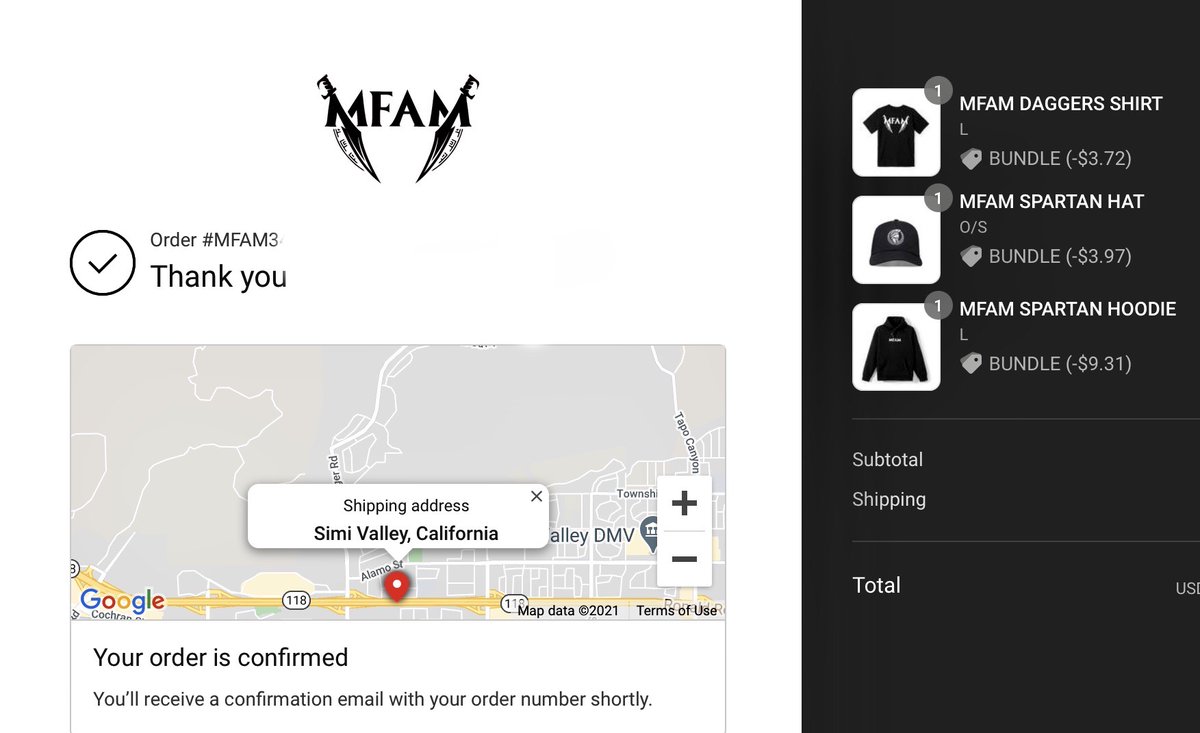Click the 118 highway shield on the map
This screenshot has width=1200, height=733.
click(297, 600)
